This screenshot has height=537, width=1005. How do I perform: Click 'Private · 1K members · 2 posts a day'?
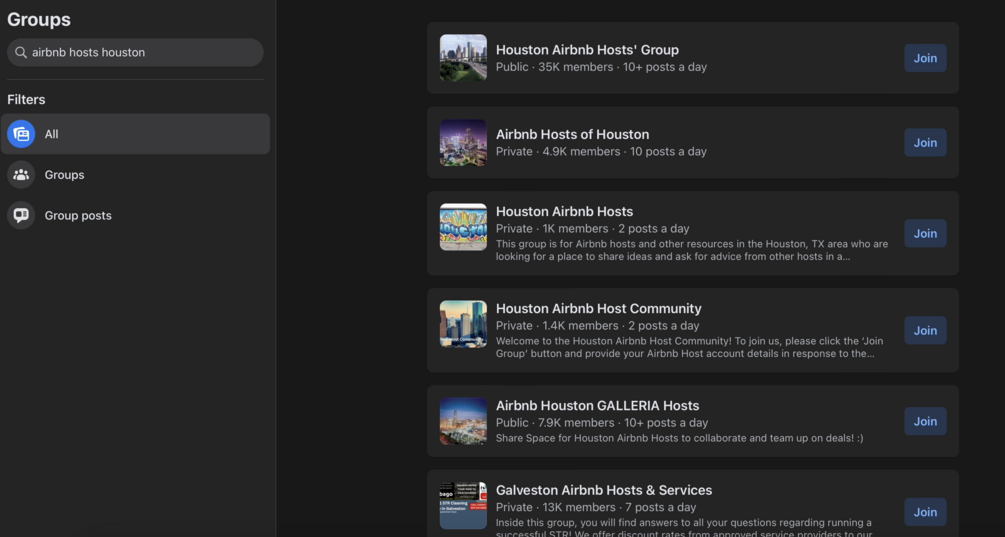click(x=592, y=228)
